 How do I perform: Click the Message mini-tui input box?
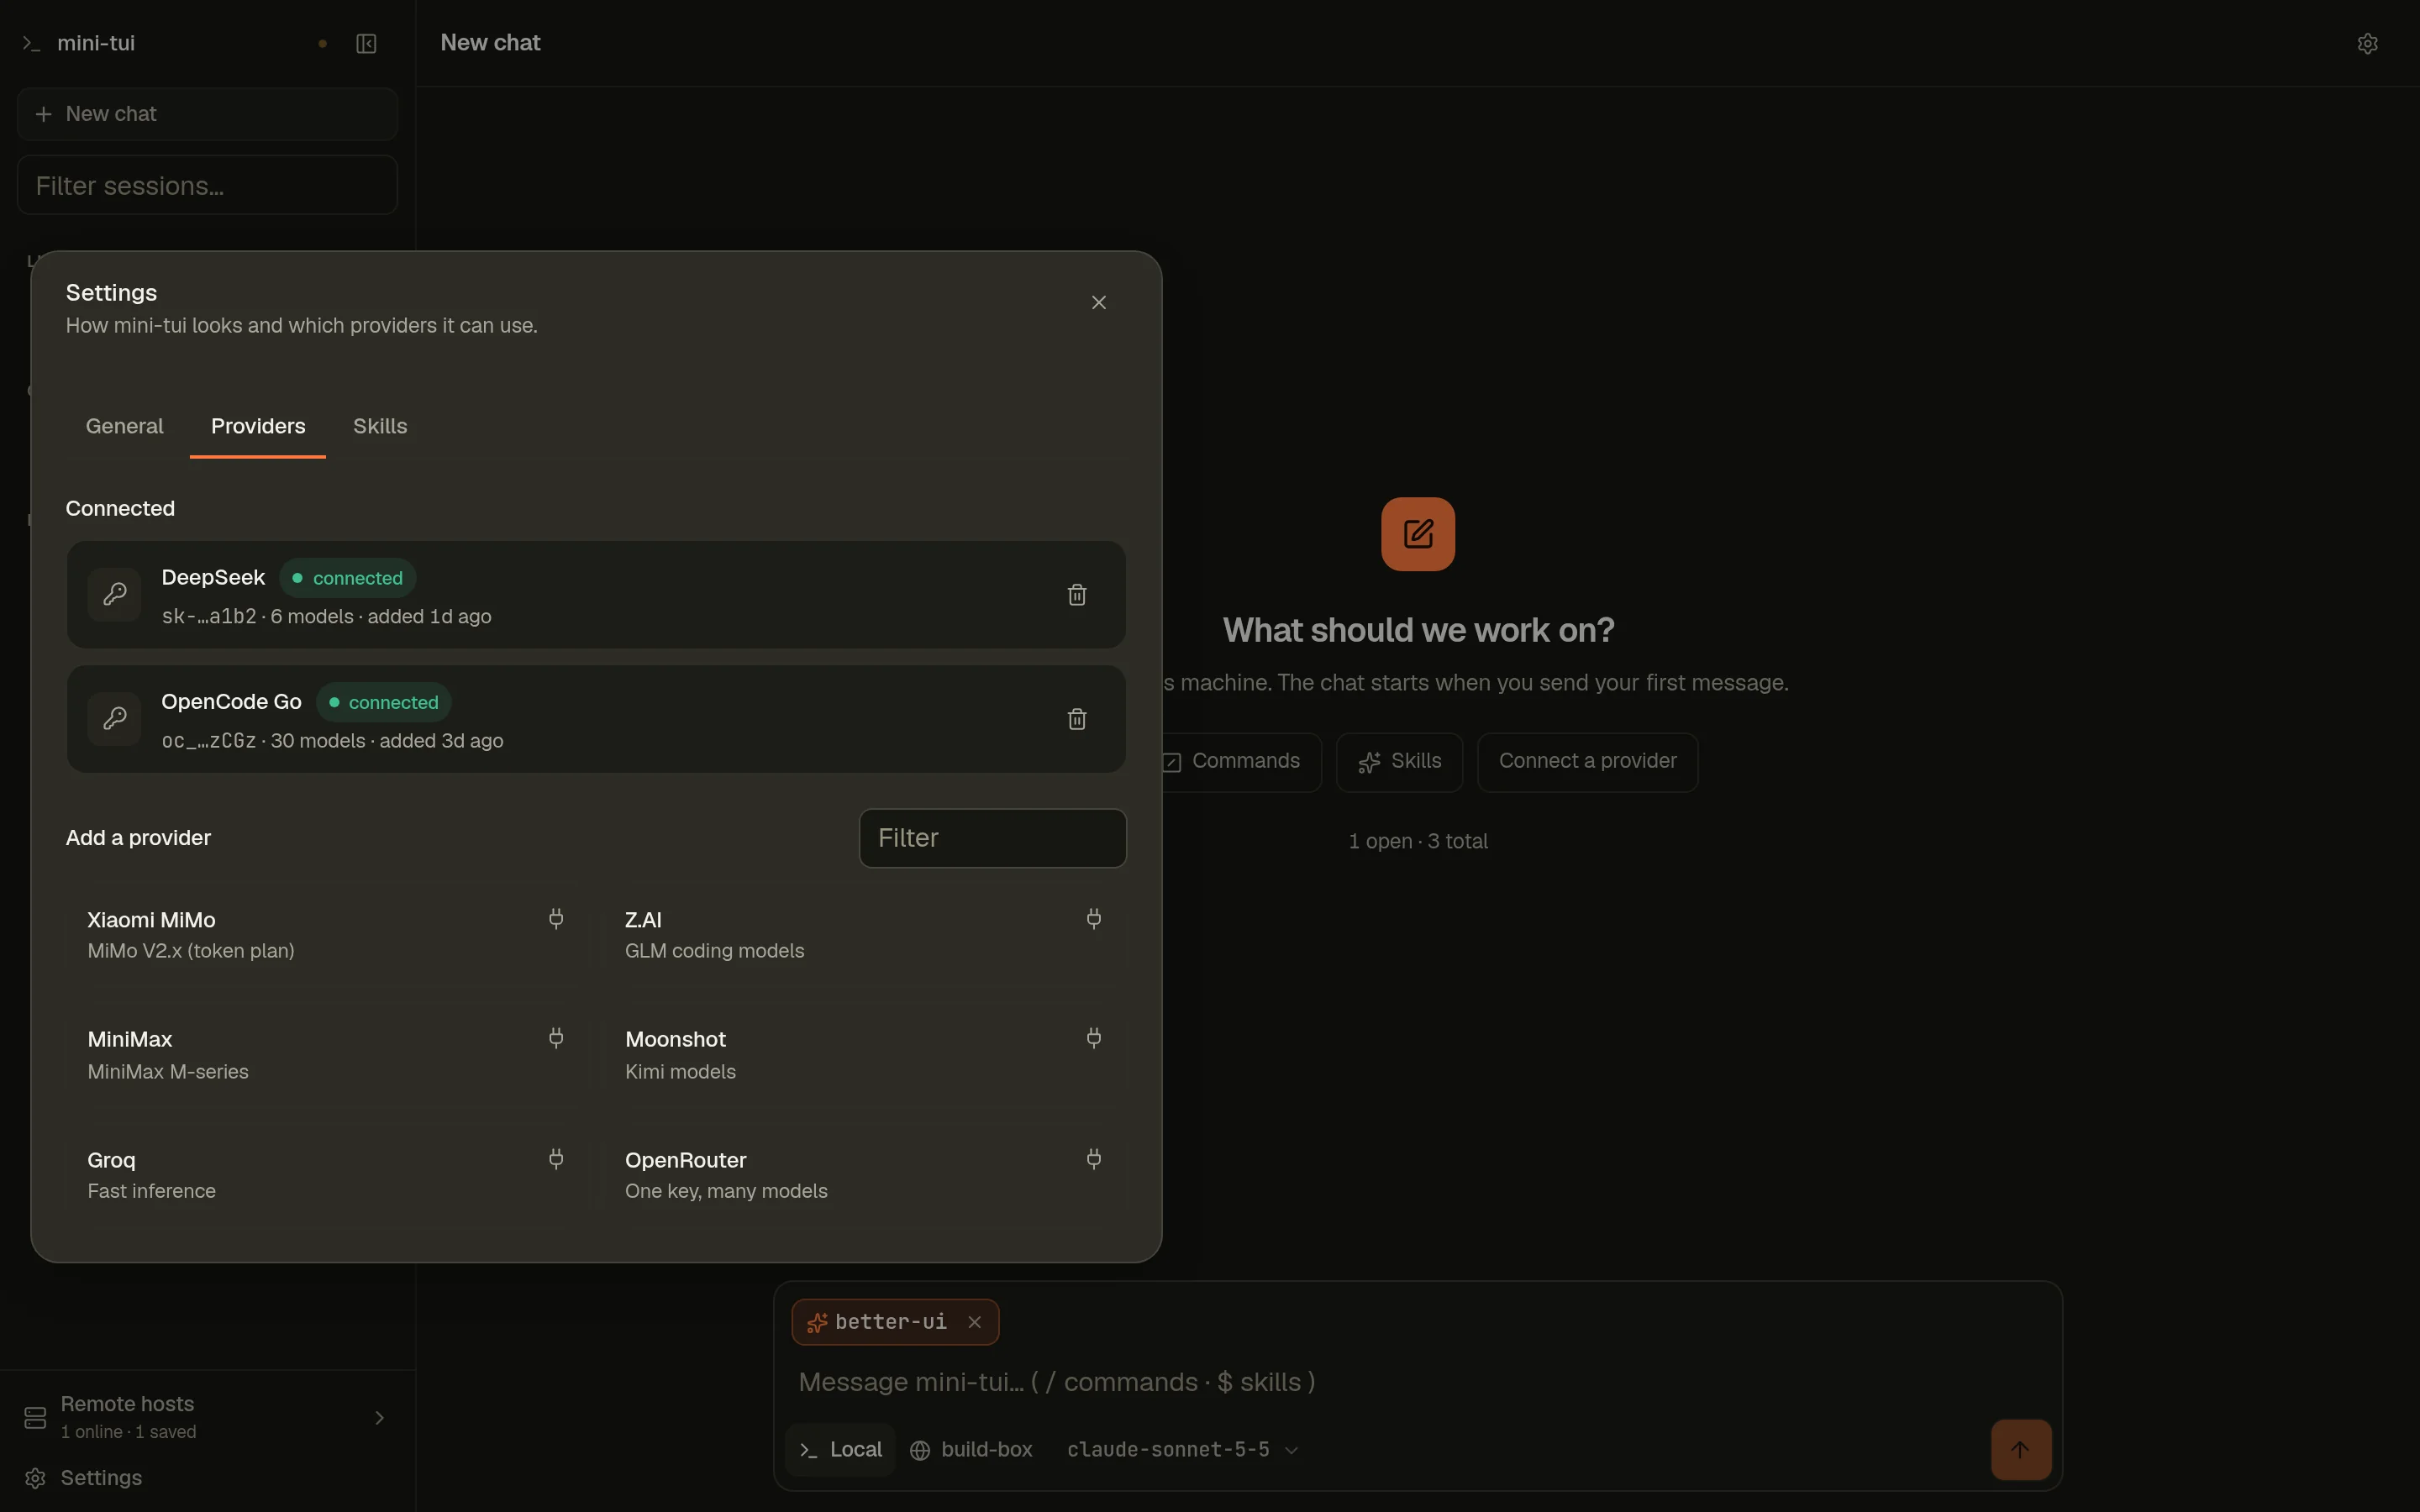click(x=1417, y=1382)
